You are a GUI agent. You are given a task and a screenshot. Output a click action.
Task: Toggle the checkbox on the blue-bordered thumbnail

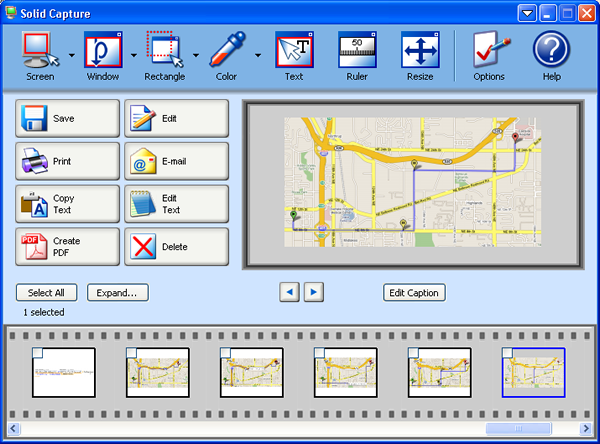coord(507,353)
